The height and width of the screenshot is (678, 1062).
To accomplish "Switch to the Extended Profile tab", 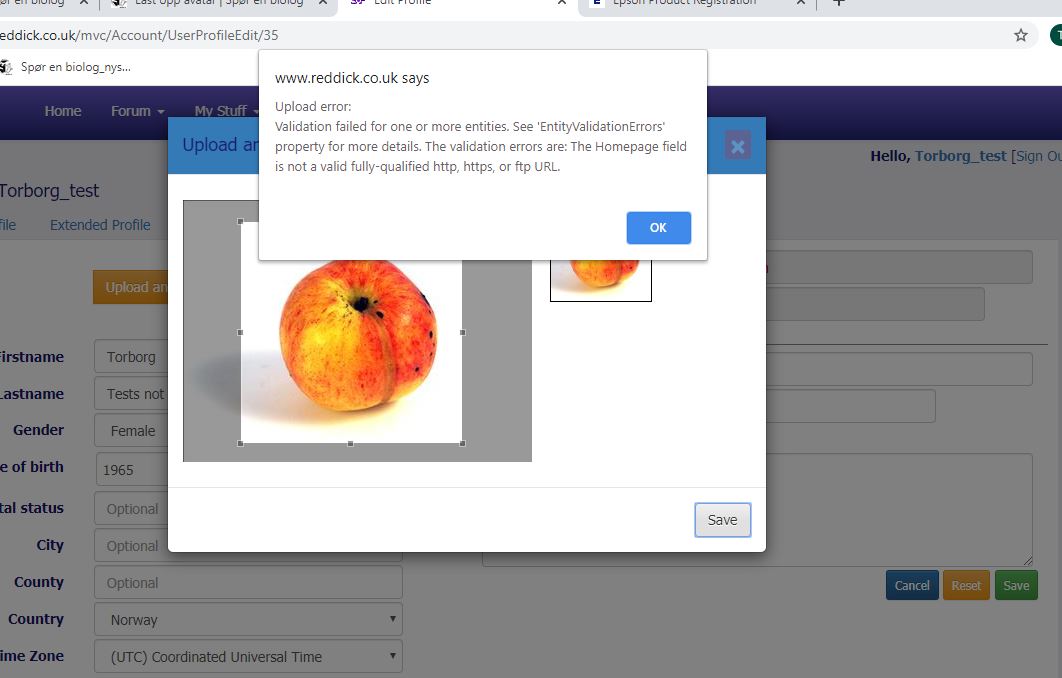I will pyautogui.click(x=100, y=225).
